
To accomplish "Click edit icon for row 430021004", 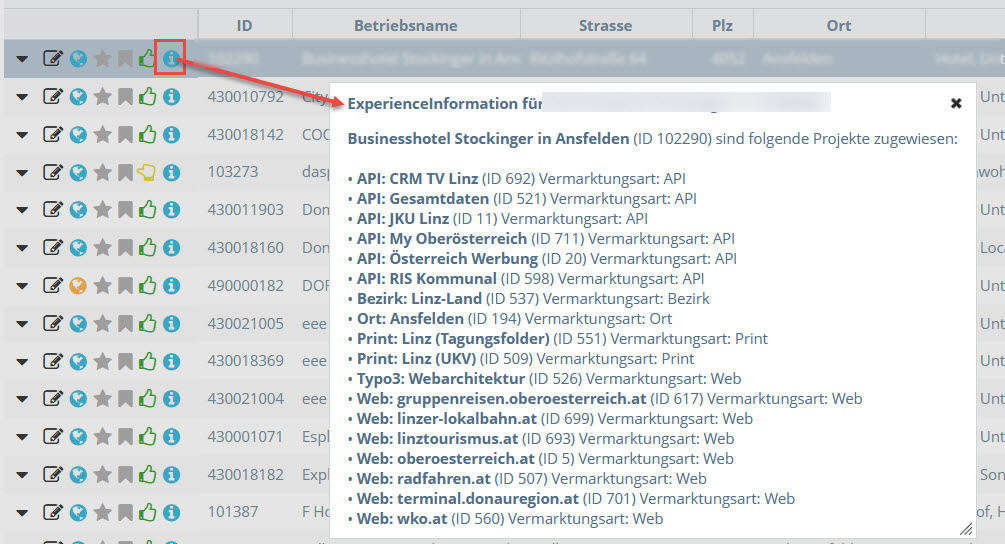I will [x=53, y=399].
